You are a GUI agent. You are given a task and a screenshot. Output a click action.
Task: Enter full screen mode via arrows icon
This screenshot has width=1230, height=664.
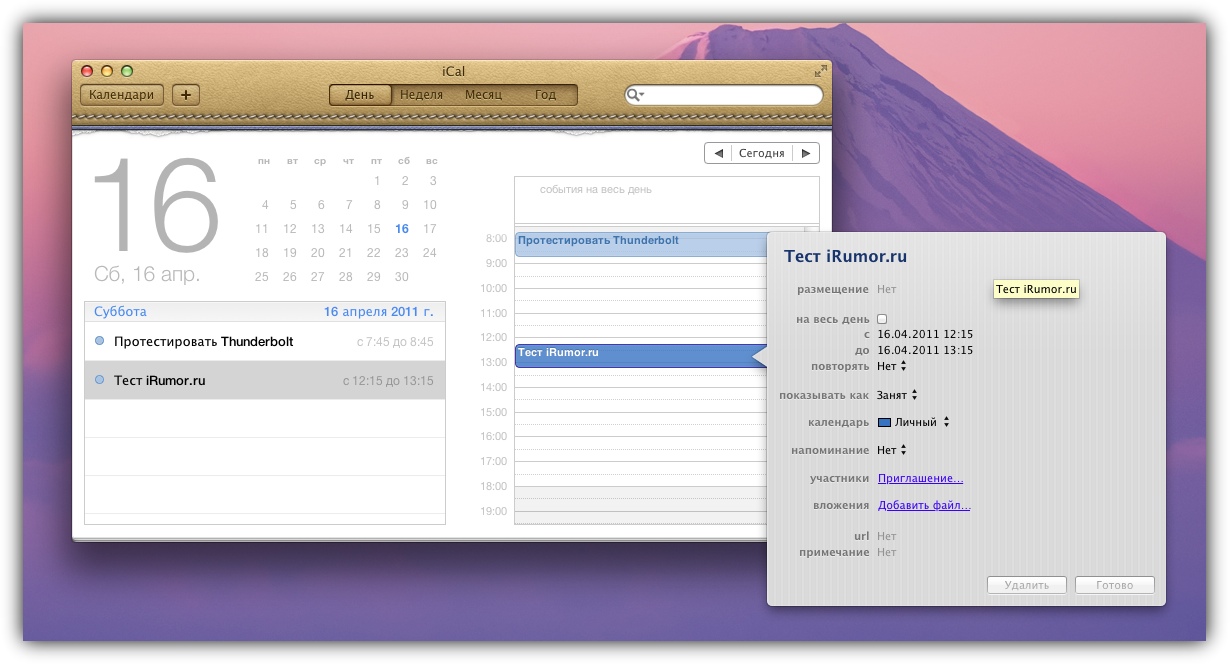click(820, 71)
